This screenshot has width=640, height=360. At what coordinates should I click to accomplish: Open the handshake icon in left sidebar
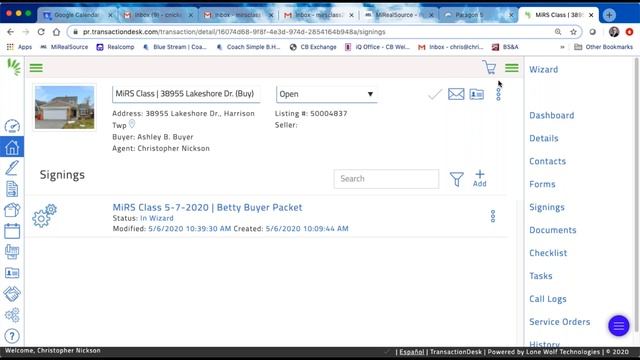click(12, 293)
